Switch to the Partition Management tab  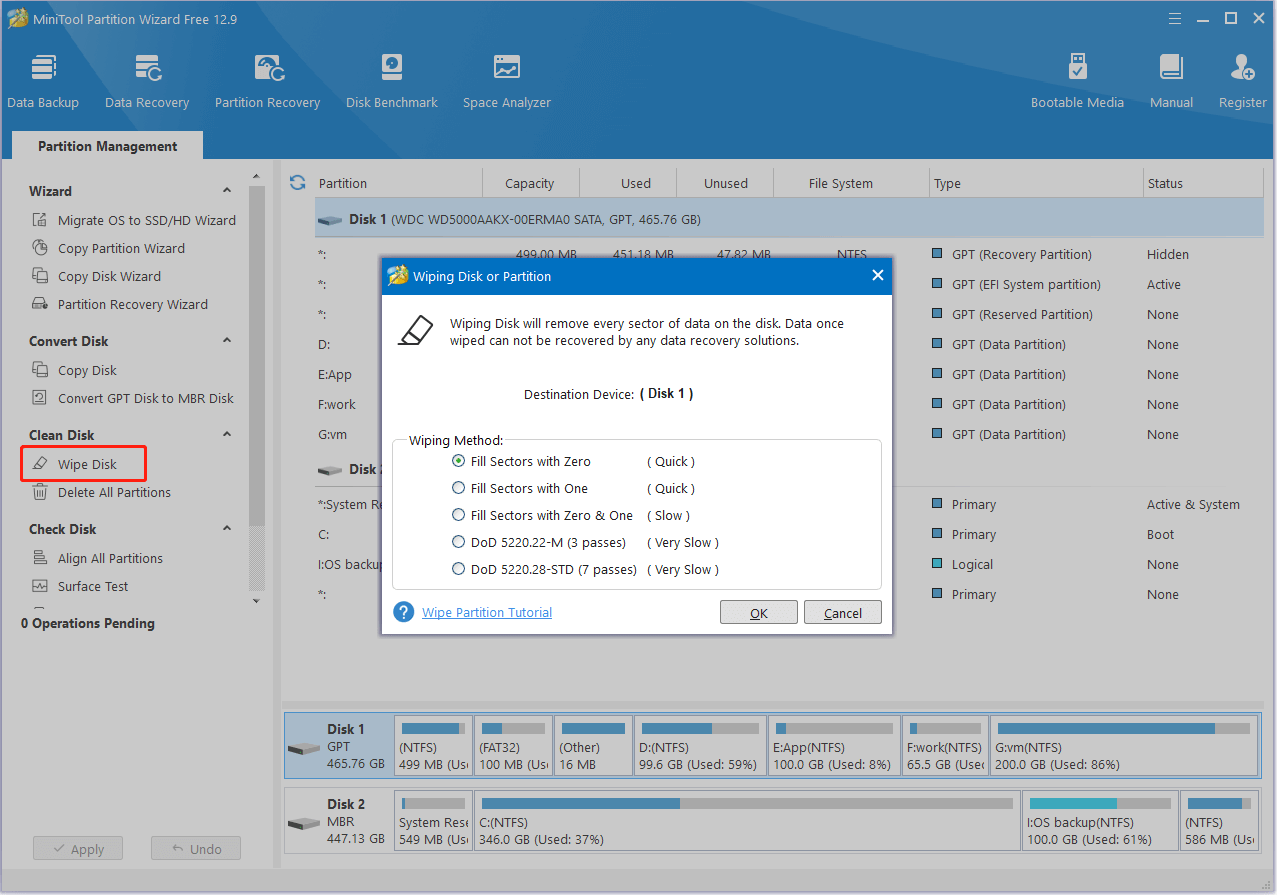106,146
